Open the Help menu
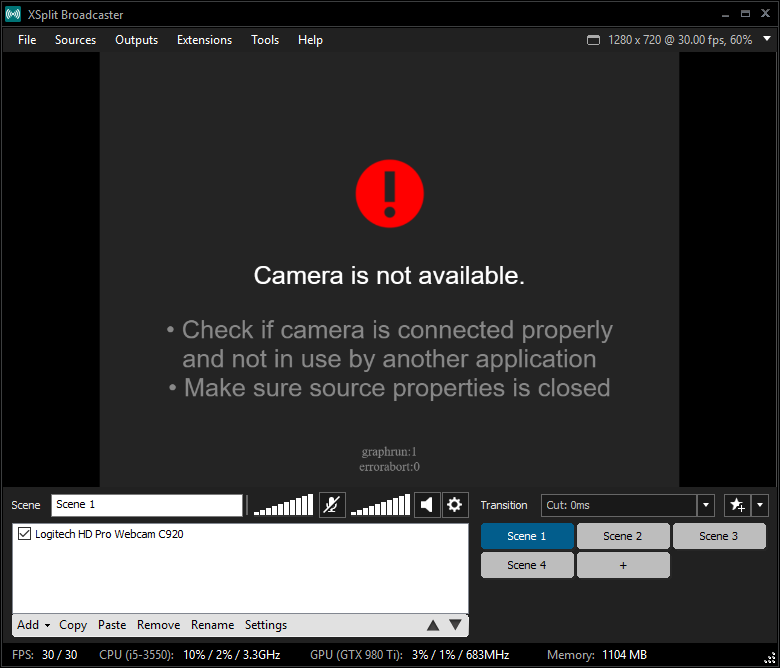The height and width of the screenshot is (668, 780). tap(310, 40)
